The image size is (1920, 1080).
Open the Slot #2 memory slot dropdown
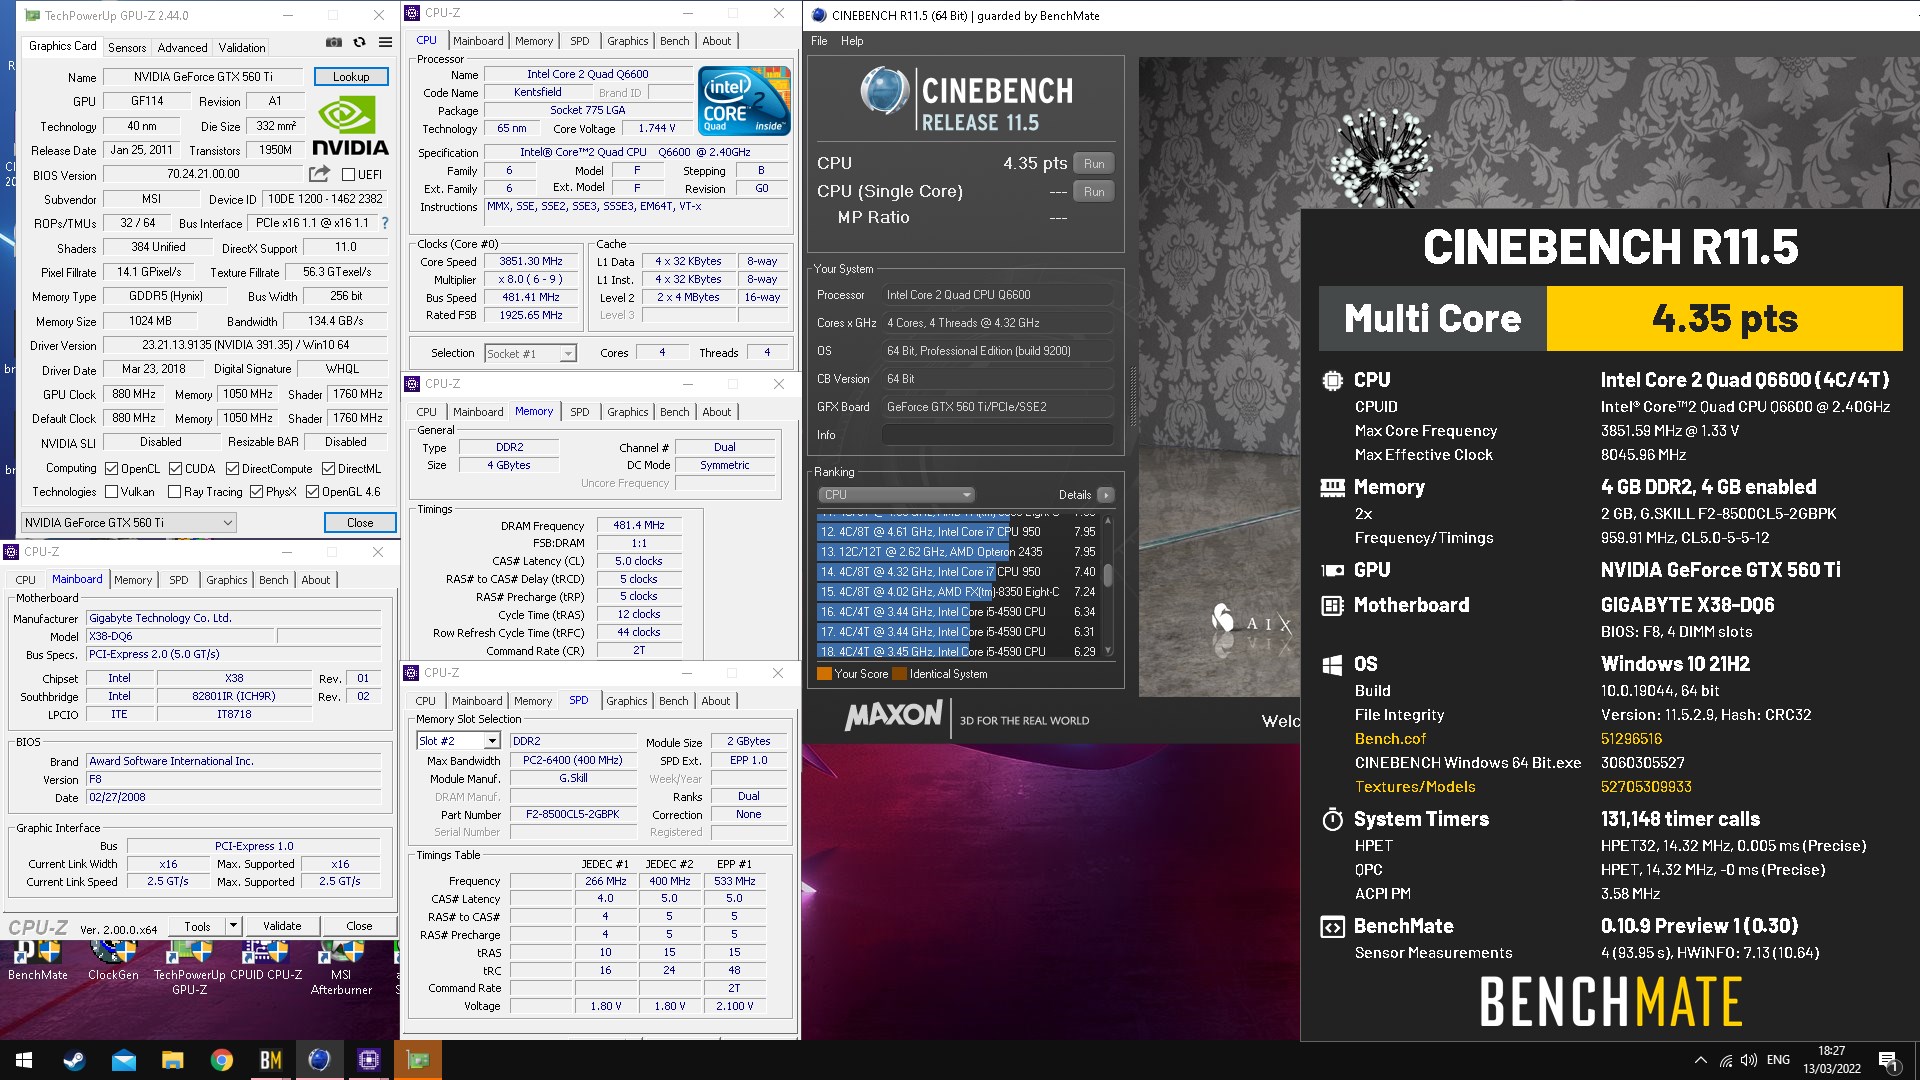(x=458, y=741)
